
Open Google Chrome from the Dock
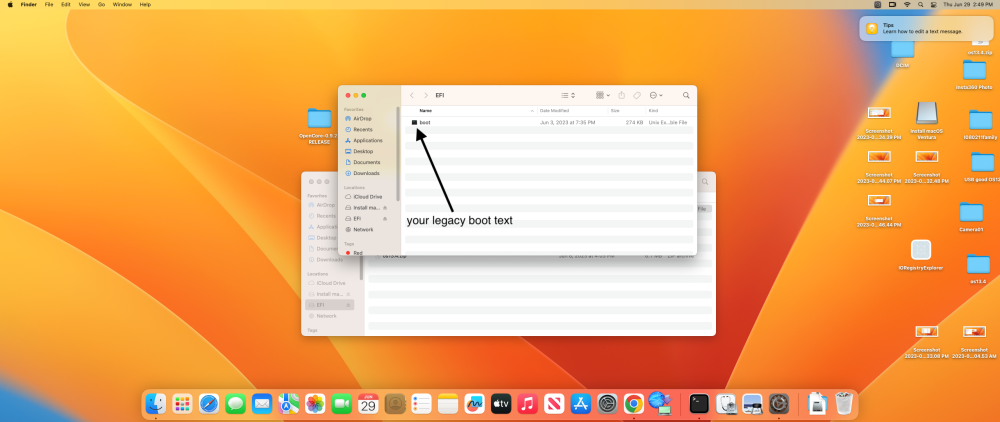point(633,404)
